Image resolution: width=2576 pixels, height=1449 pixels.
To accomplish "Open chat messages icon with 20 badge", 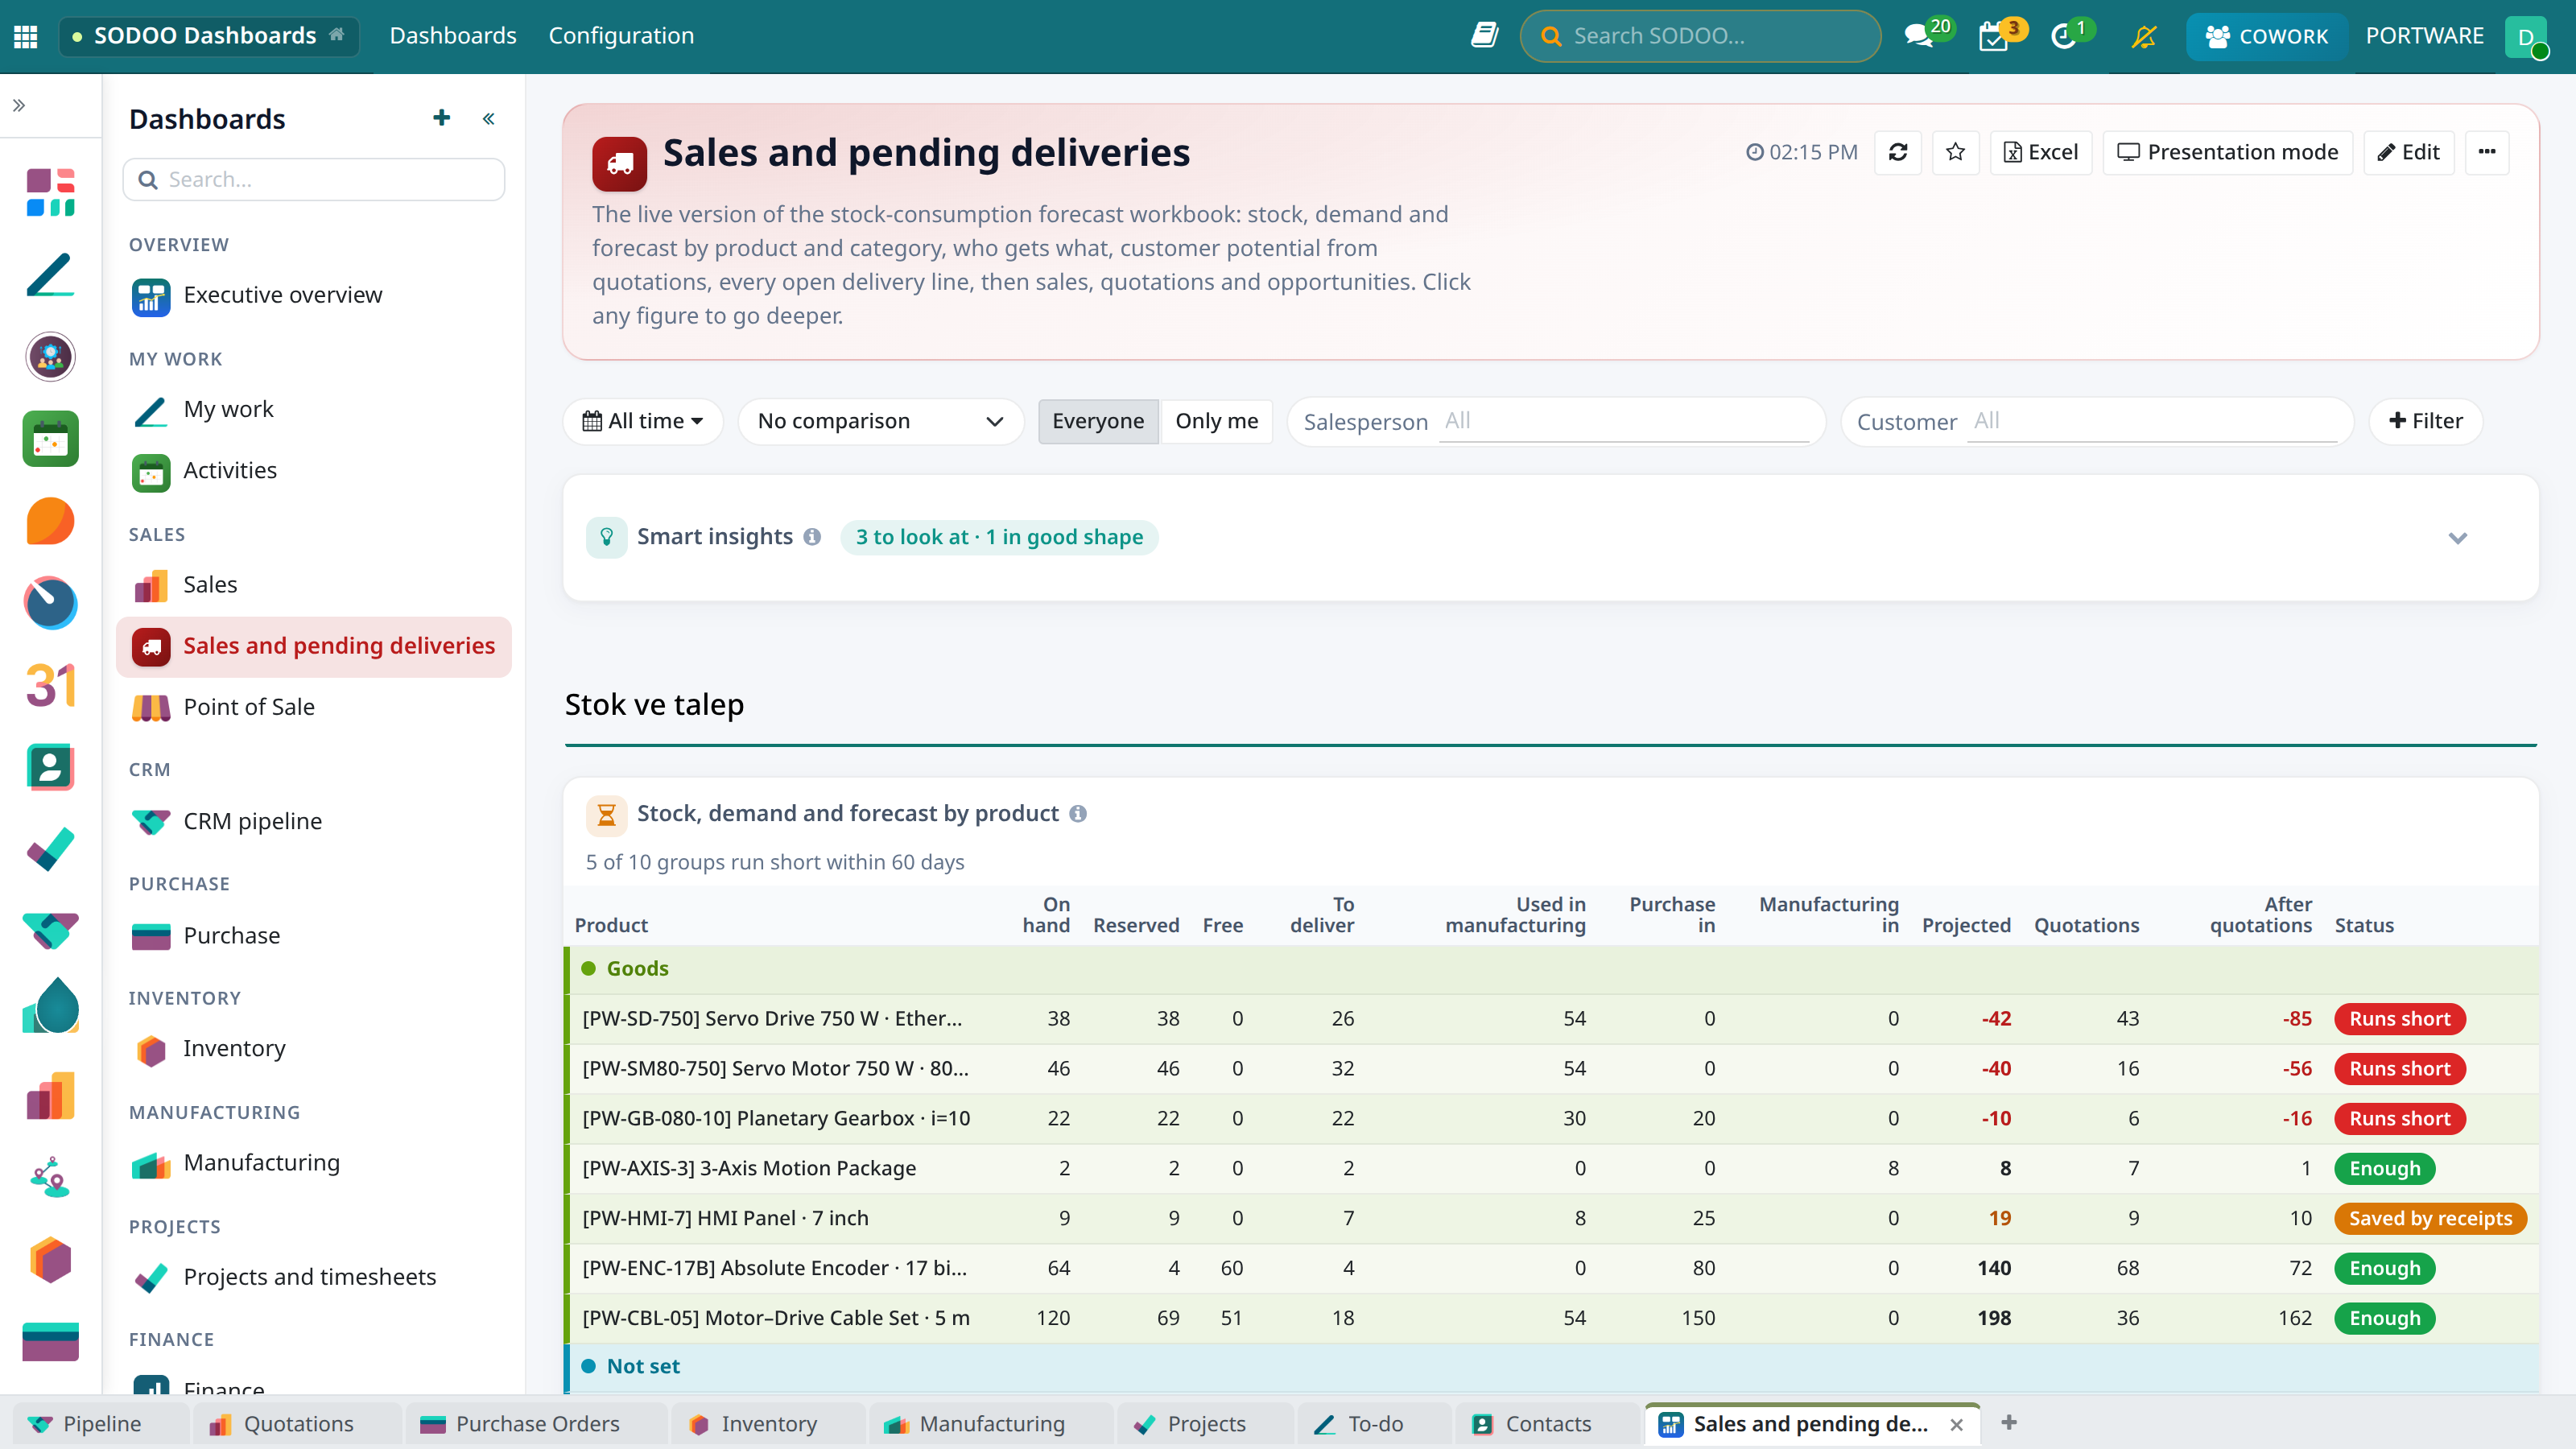I will coord(1918,36).
